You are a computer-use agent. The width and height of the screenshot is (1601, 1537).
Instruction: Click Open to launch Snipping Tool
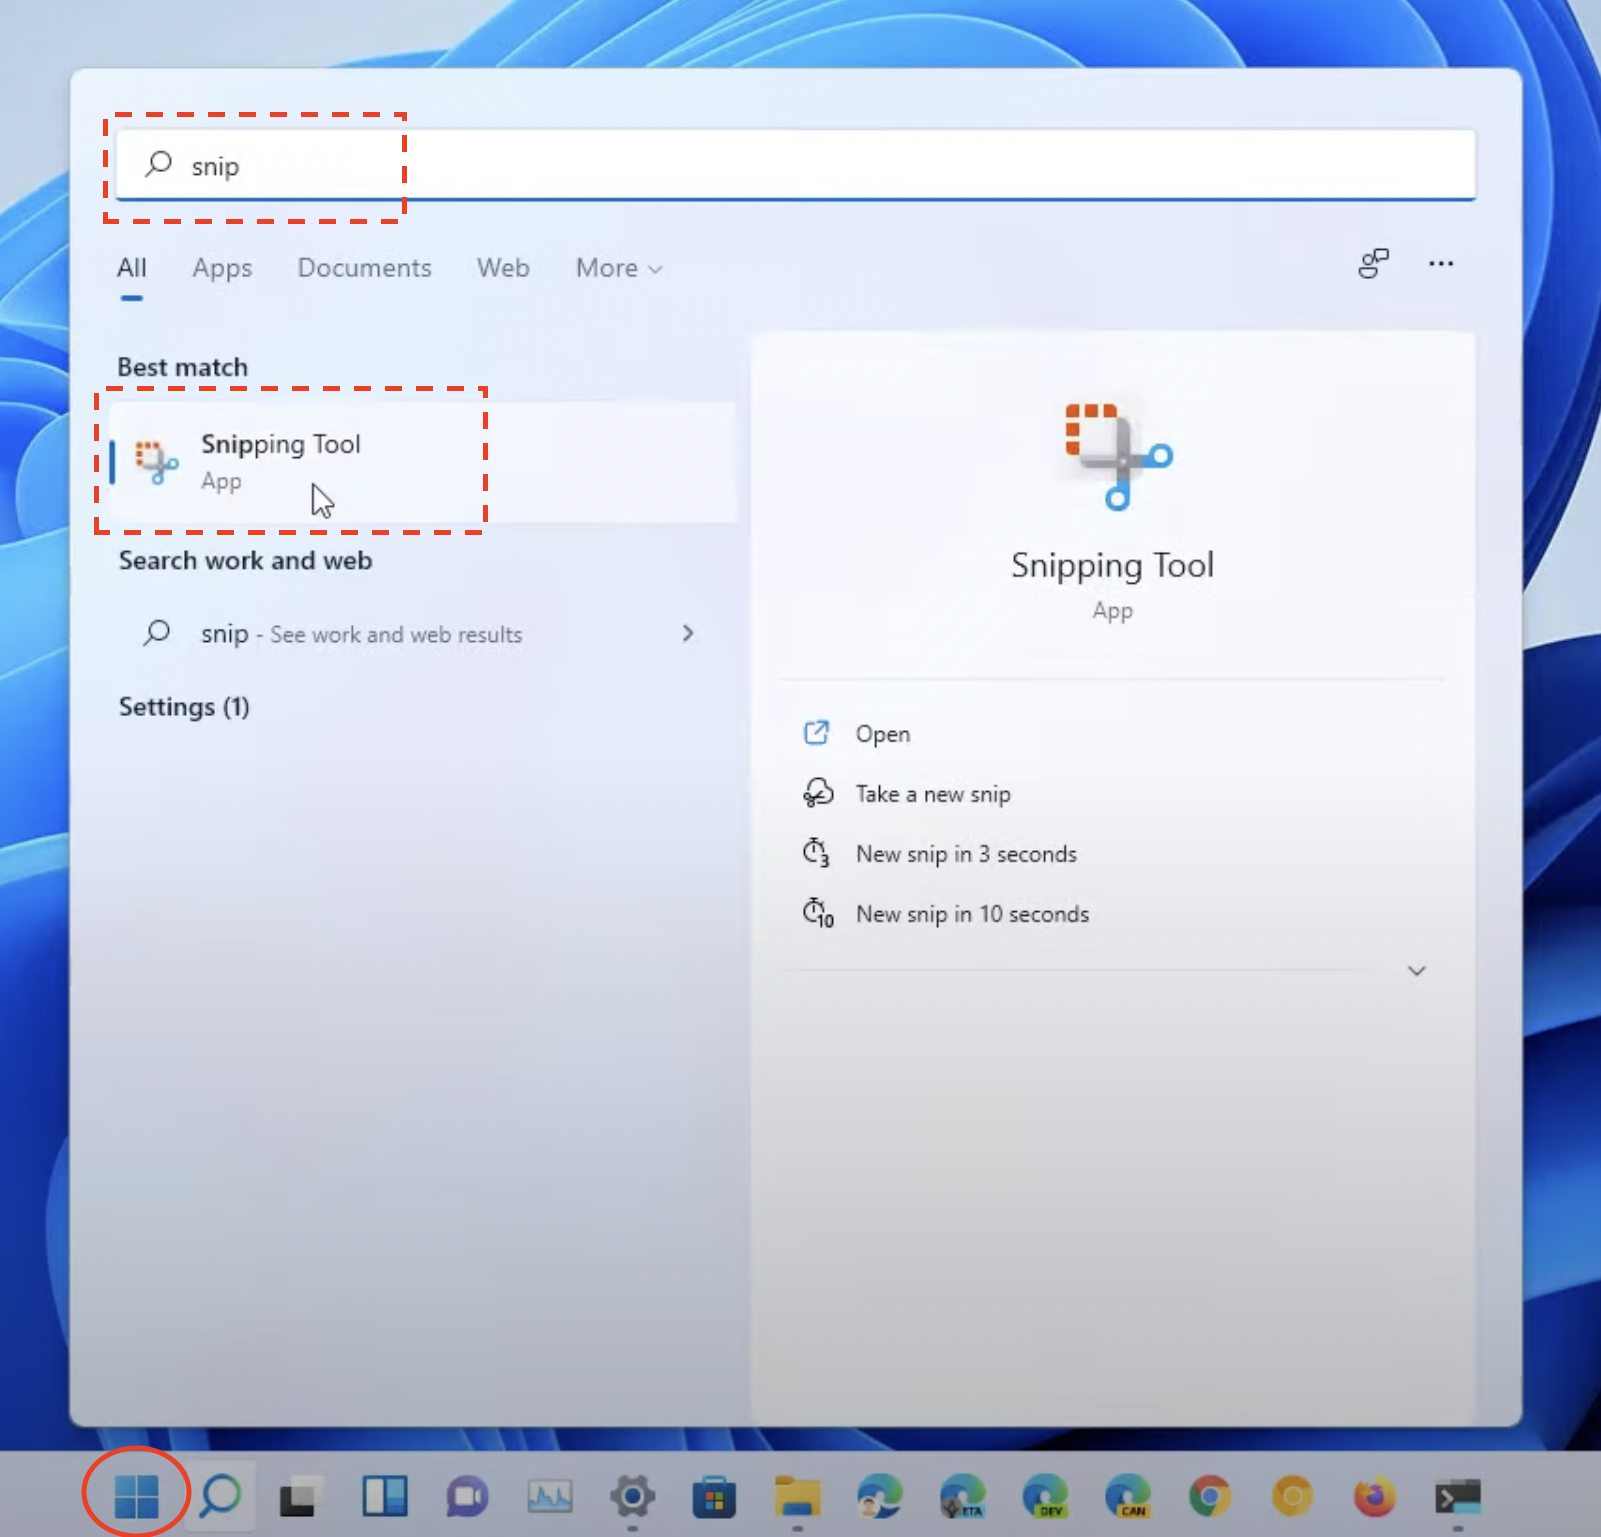[x=881, y=733]
